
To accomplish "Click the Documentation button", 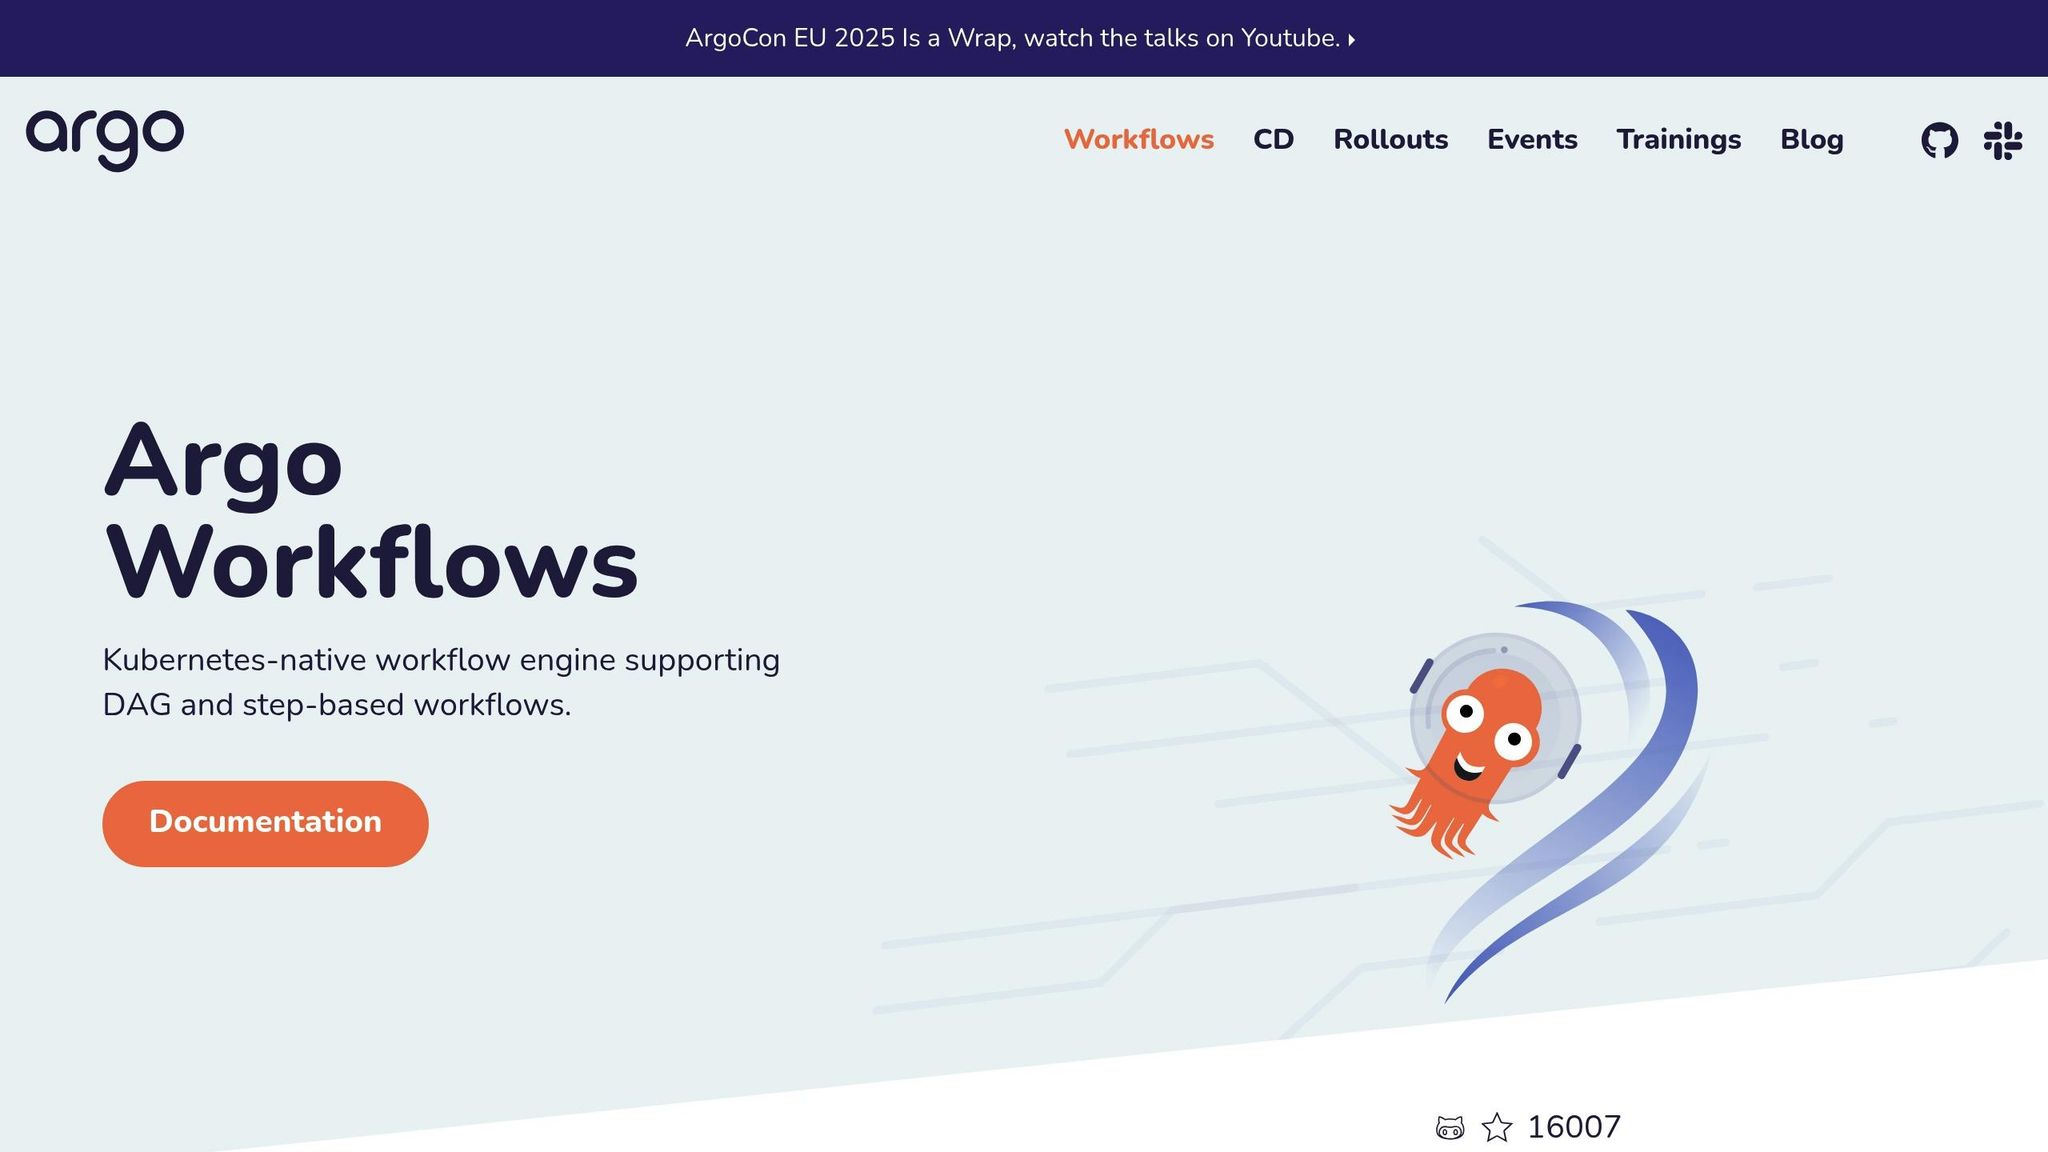I will click(265, 822).
